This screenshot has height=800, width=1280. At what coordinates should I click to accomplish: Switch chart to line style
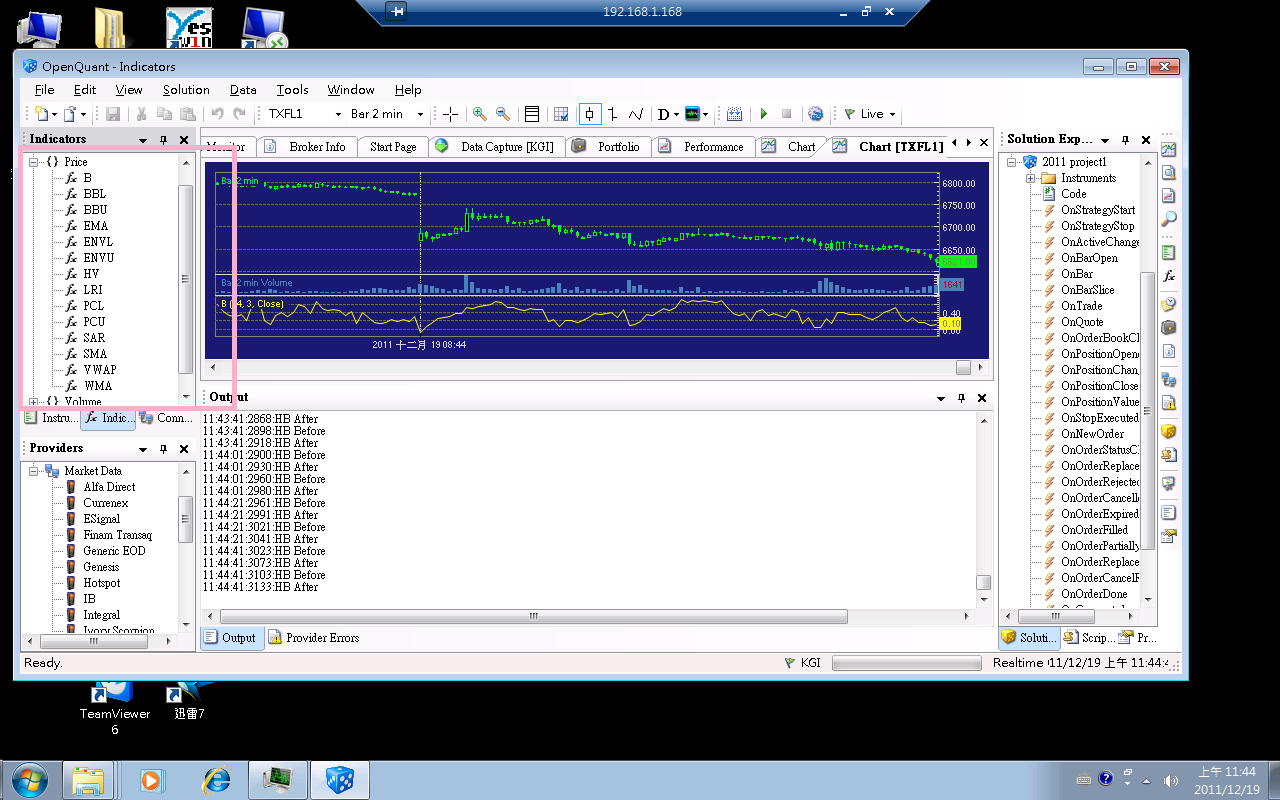coord(636,114)
